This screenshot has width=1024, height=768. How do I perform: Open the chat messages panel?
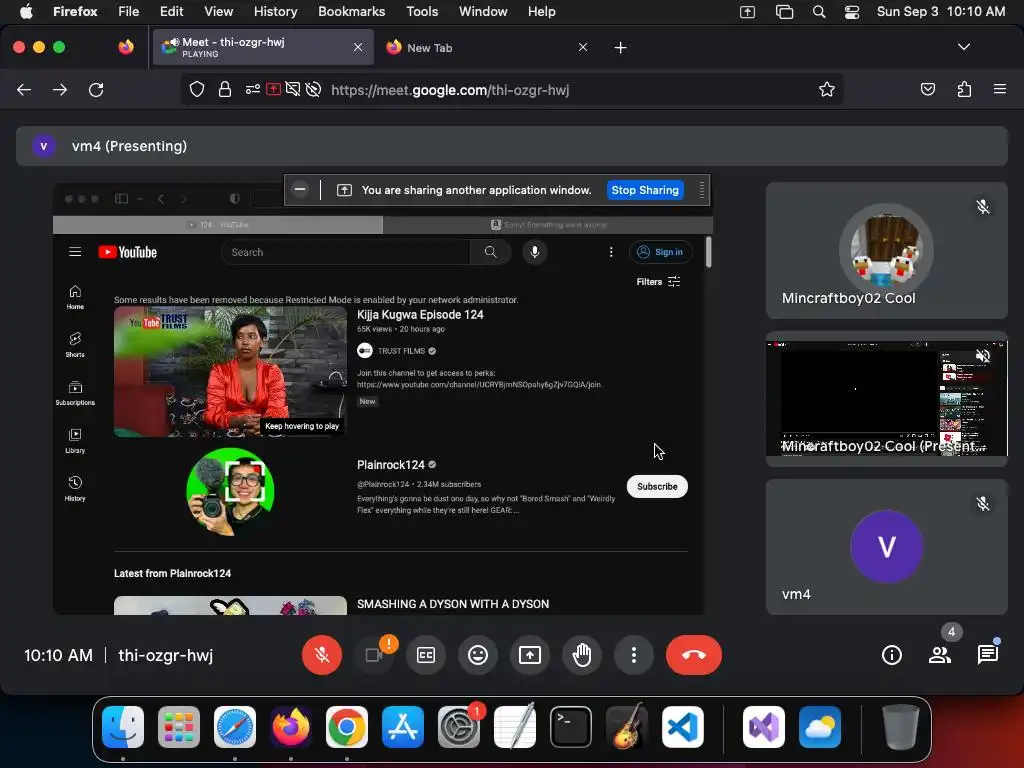pyautogui.click(x=987, y=655)
